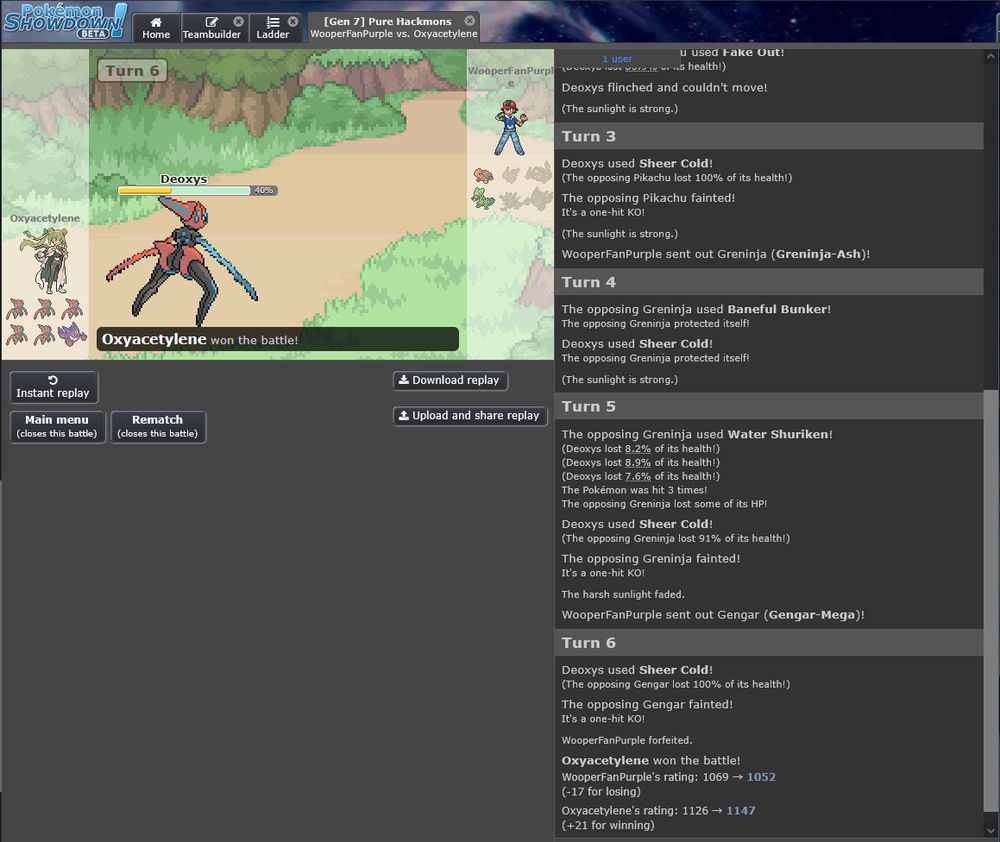Viewport: 1000px width, 842px height.
Task: Click Oxyacetylene's new rating 1147
Action: pyautogui.click(x=740, y=811)
